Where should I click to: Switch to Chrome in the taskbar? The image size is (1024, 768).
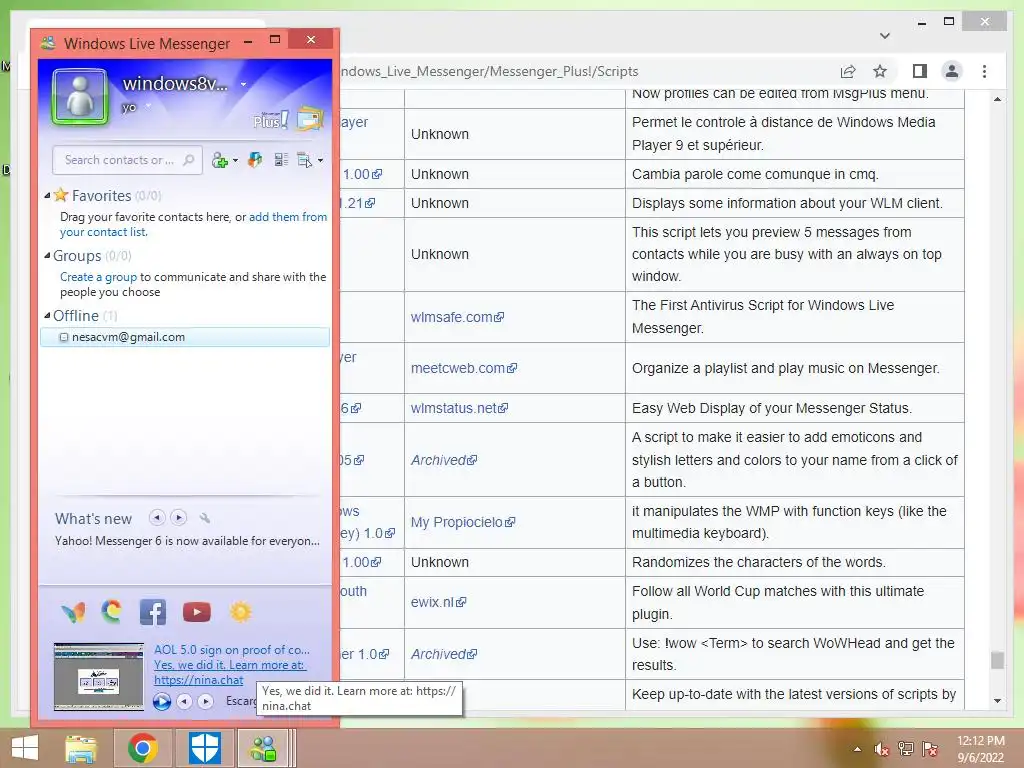pyautogui.click(x=142, y=748)
